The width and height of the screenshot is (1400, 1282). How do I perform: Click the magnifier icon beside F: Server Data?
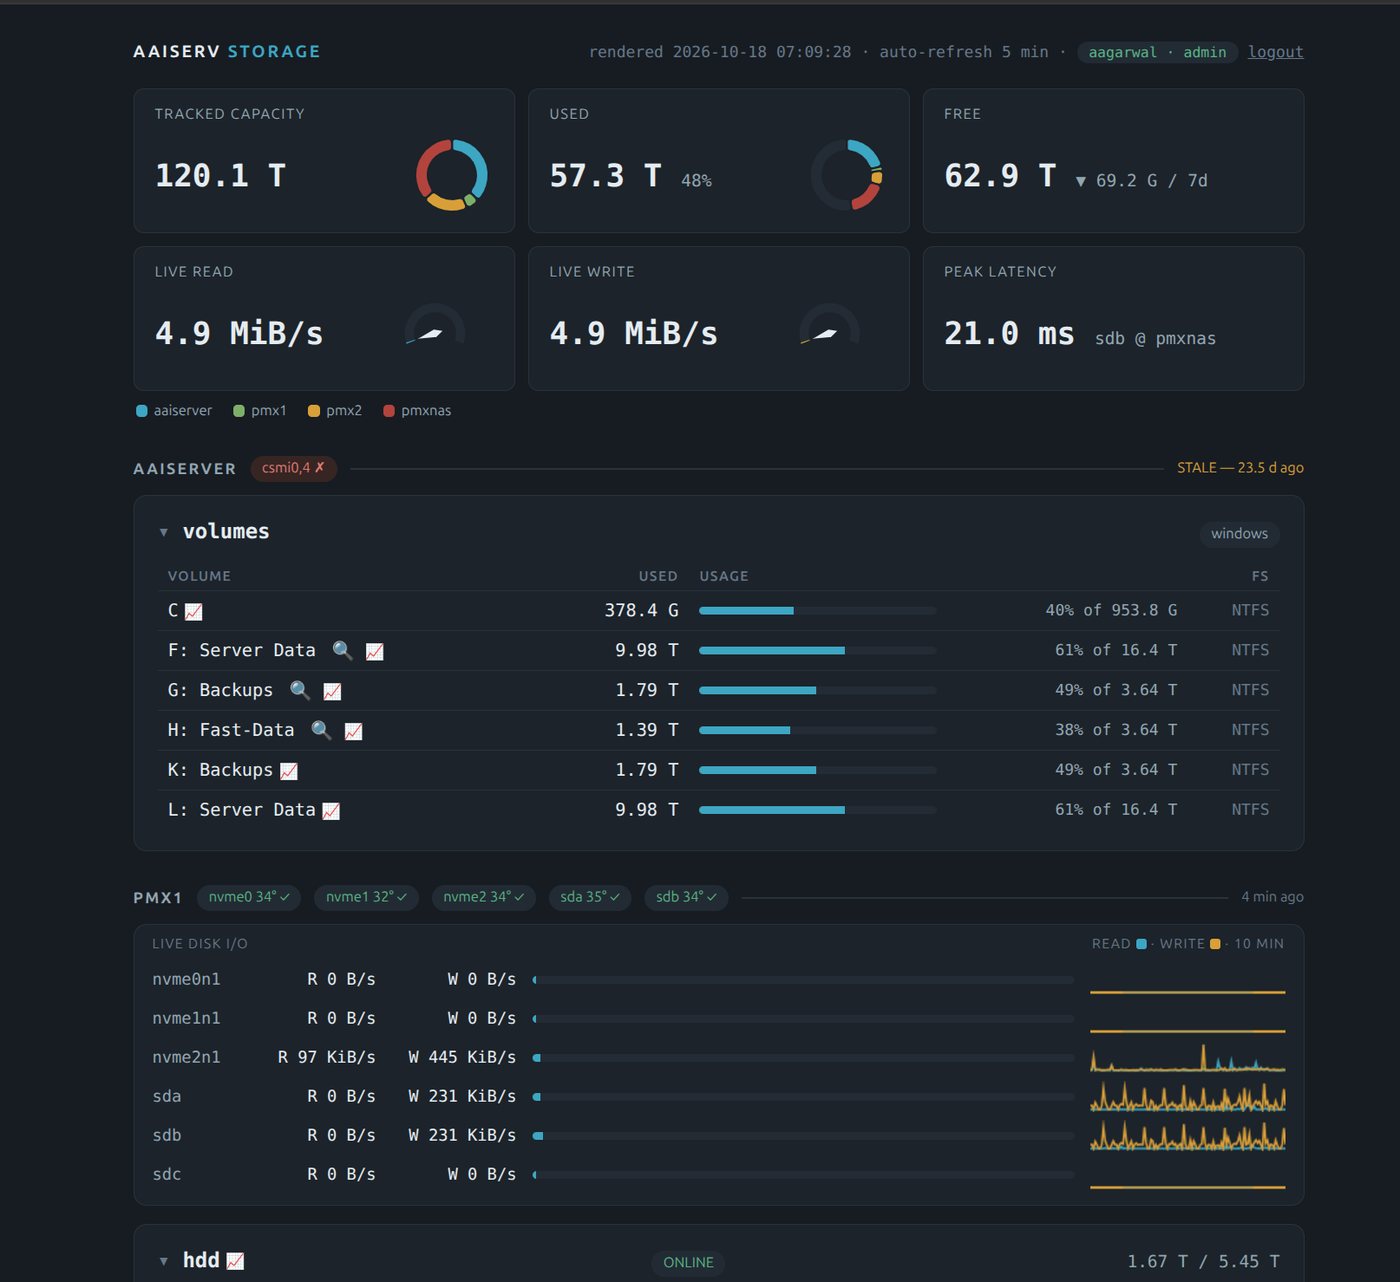coord(342,651)
